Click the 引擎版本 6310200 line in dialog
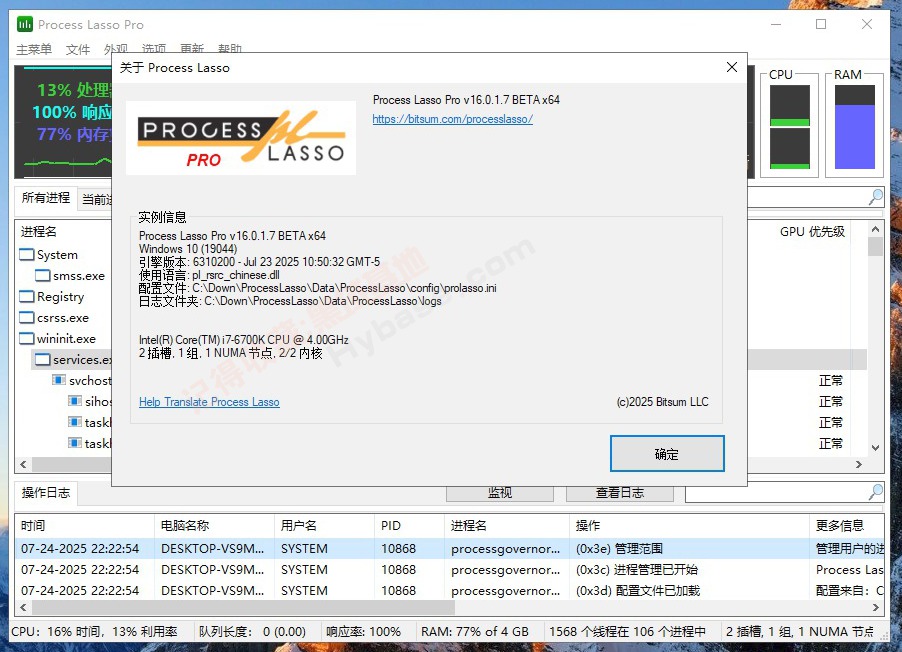The width and height of the screenshot is (902, 652). tap(259, 262)
